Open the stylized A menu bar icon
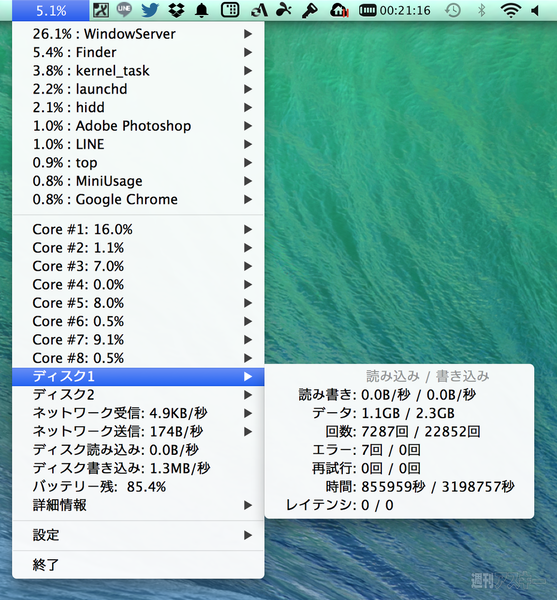 click(x=259, y=10)
